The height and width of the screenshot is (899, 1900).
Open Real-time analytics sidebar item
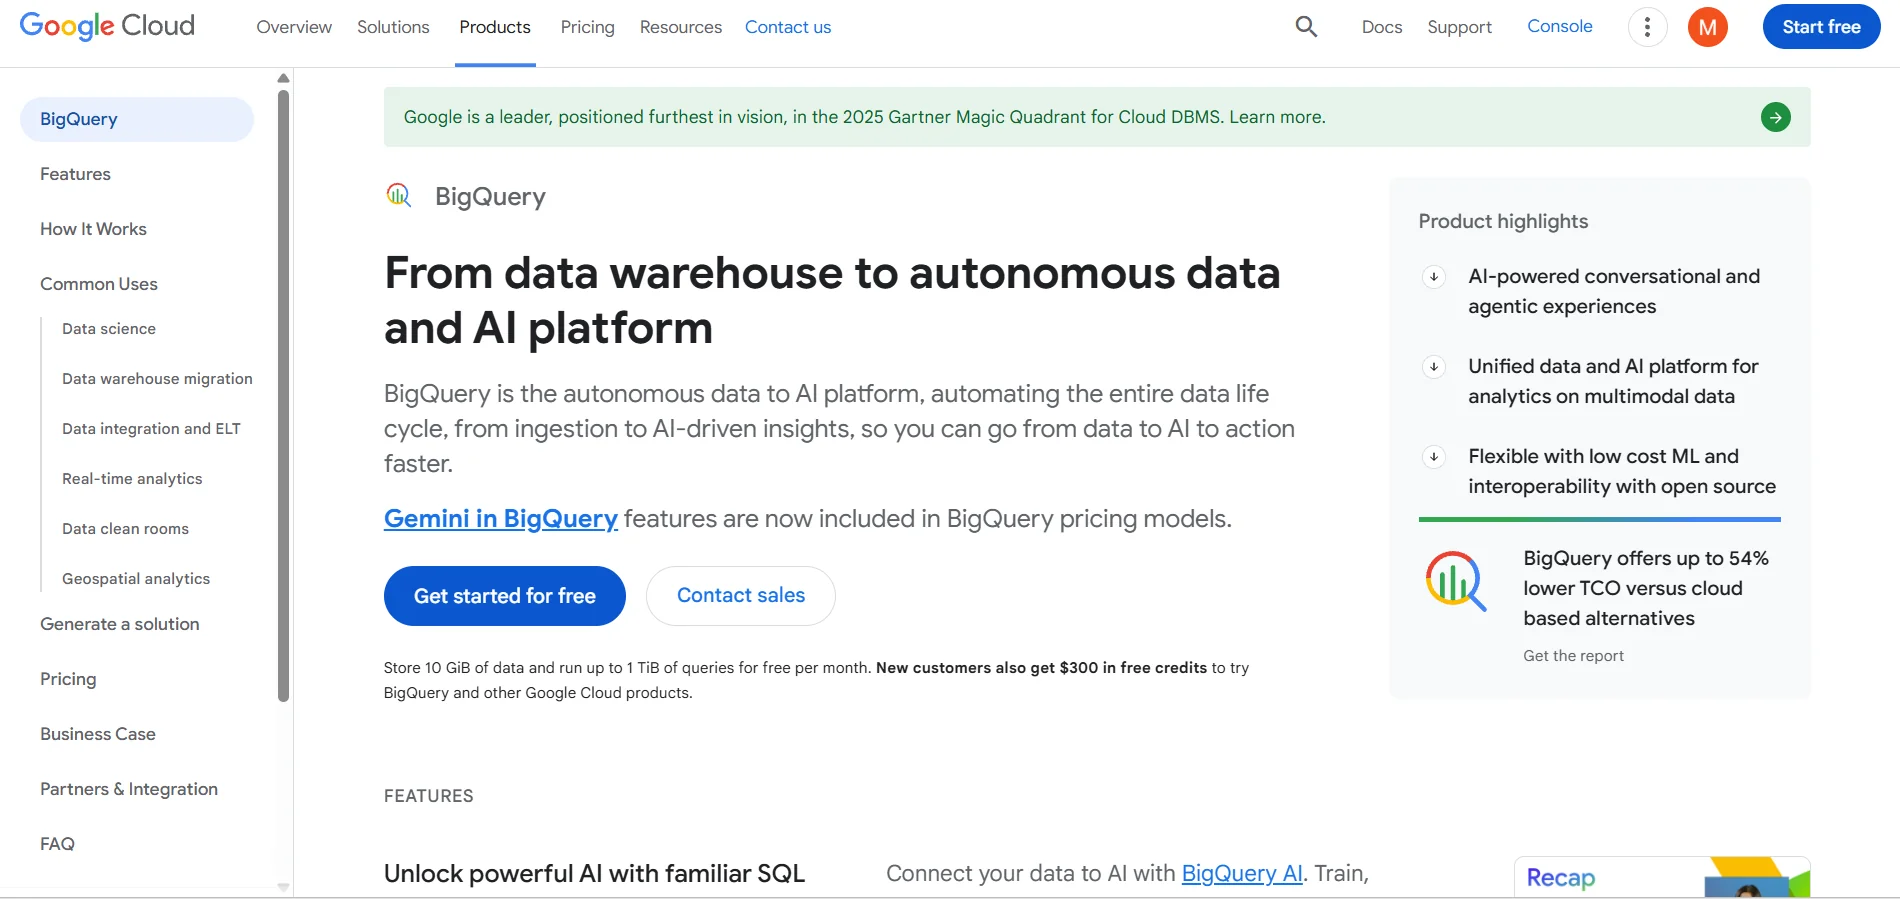coord(132,479)
